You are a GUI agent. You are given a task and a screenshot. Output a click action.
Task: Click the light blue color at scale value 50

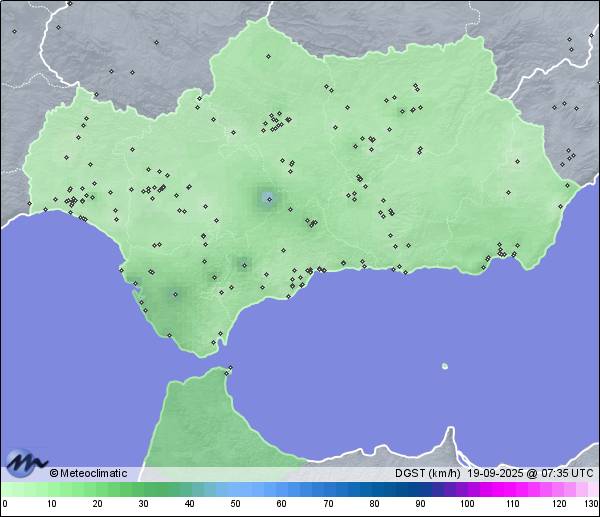235,489
